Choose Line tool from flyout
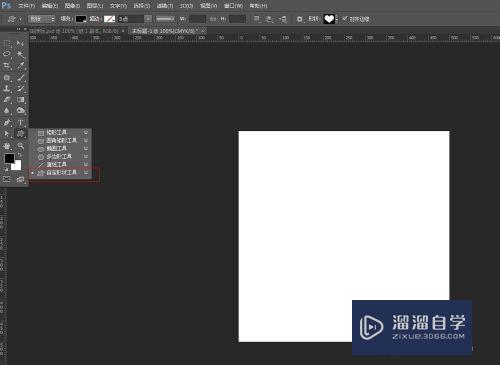Viewport: 500px width, 365px height. [x=60, y=164]
